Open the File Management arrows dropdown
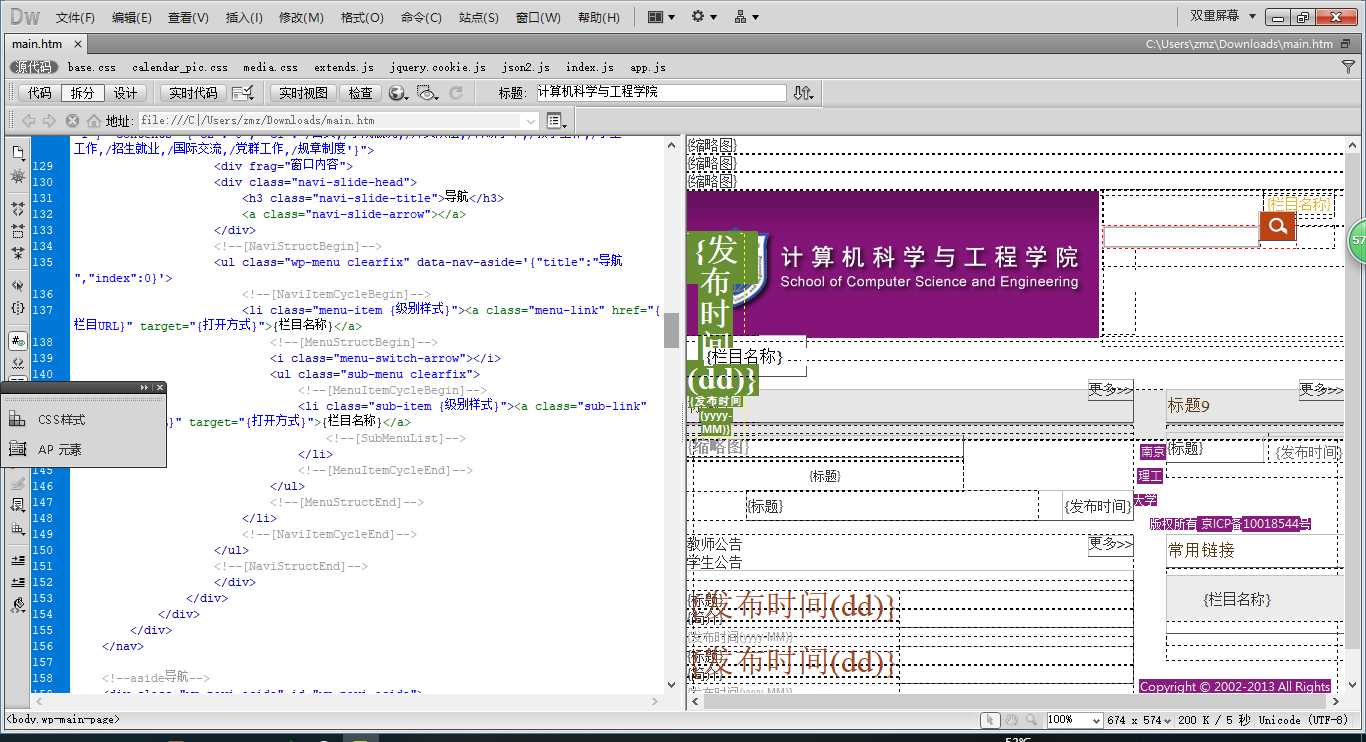This screenshot has height=742, width=1366. (x=803, y=93)
